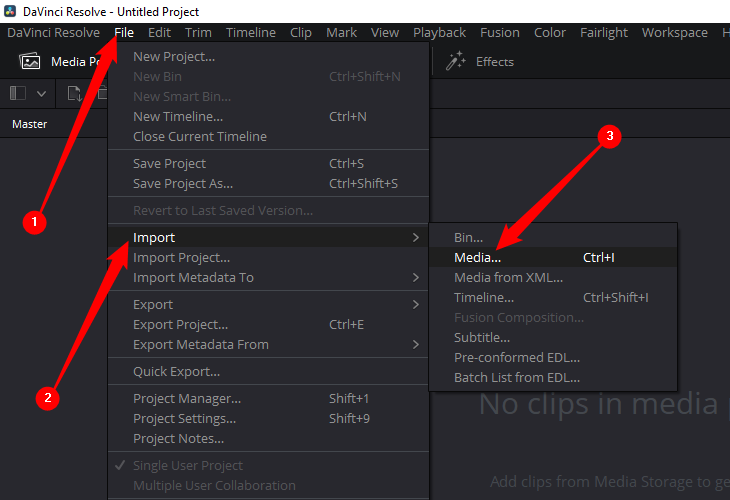Expand Export Metadata From submenu

[268, 345]
